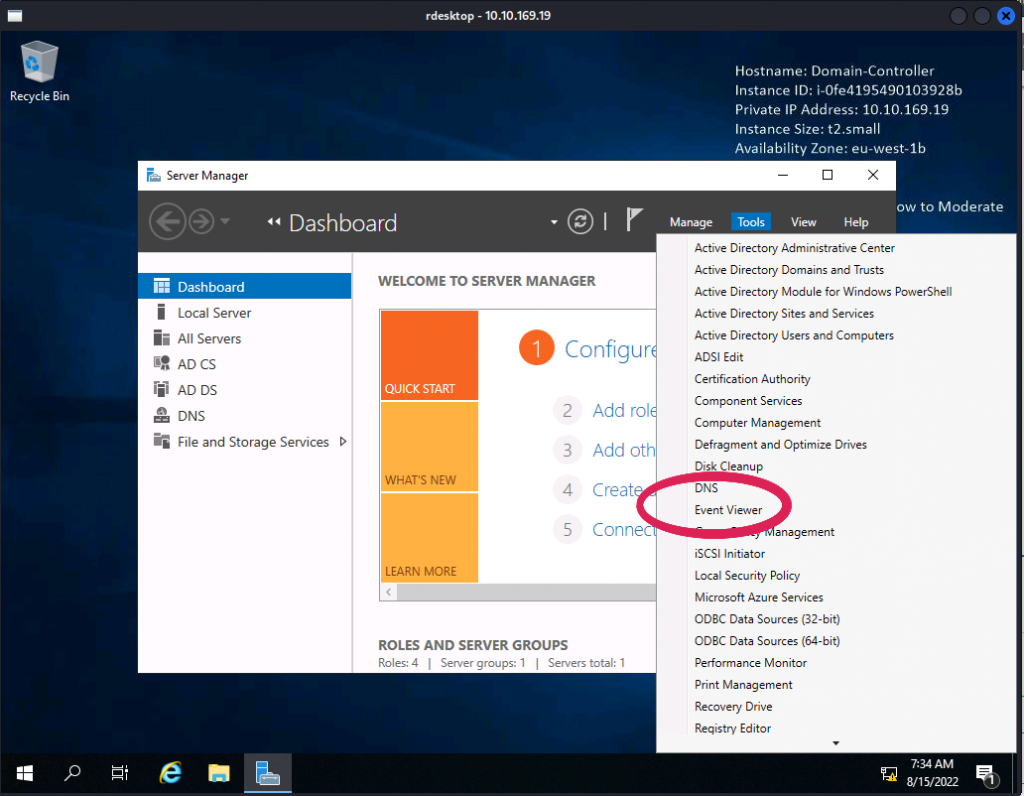The width and height of the screenshot is (1024, 796).
Task: Click the welcome panel horizontal scrollbar
Action: pyautogui.click(x=520, y=592)
